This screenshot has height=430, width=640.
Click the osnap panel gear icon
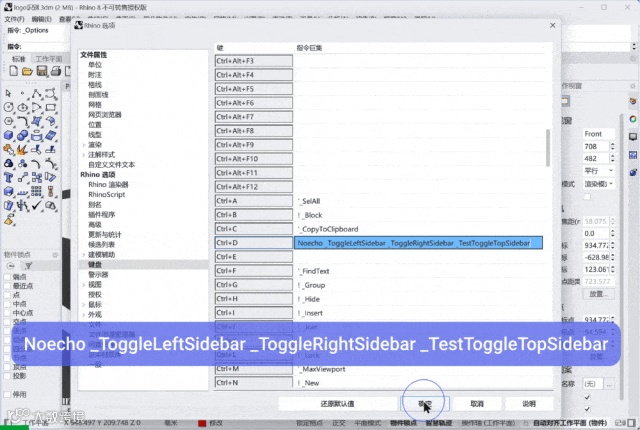click(x=55, y=255)
